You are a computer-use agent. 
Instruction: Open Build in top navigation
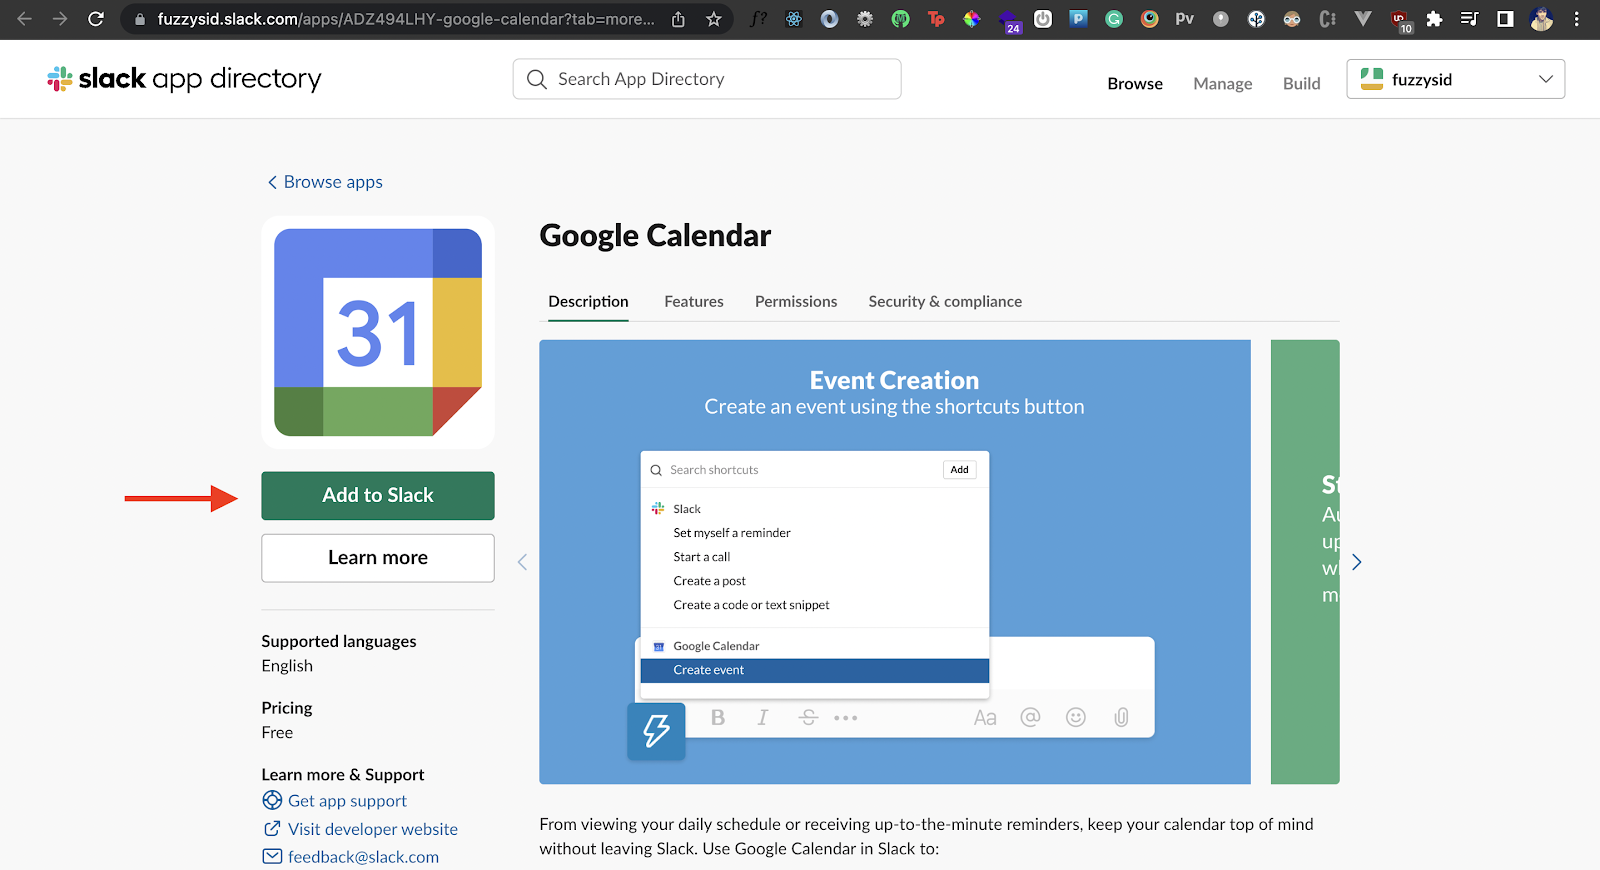(x=1302, y=84)
